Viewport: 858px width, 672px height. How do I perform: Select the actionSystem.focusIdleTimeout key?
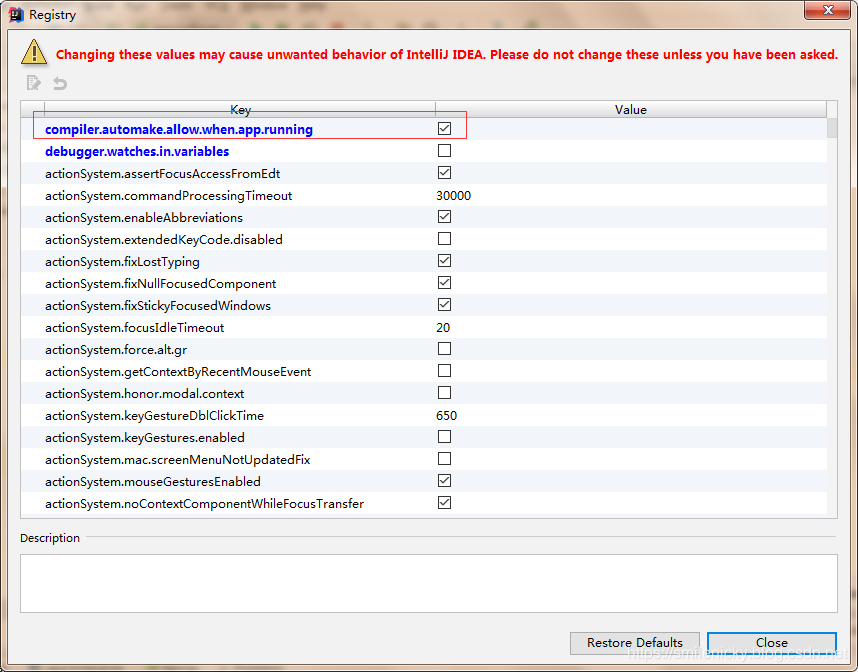pos(135,327)
